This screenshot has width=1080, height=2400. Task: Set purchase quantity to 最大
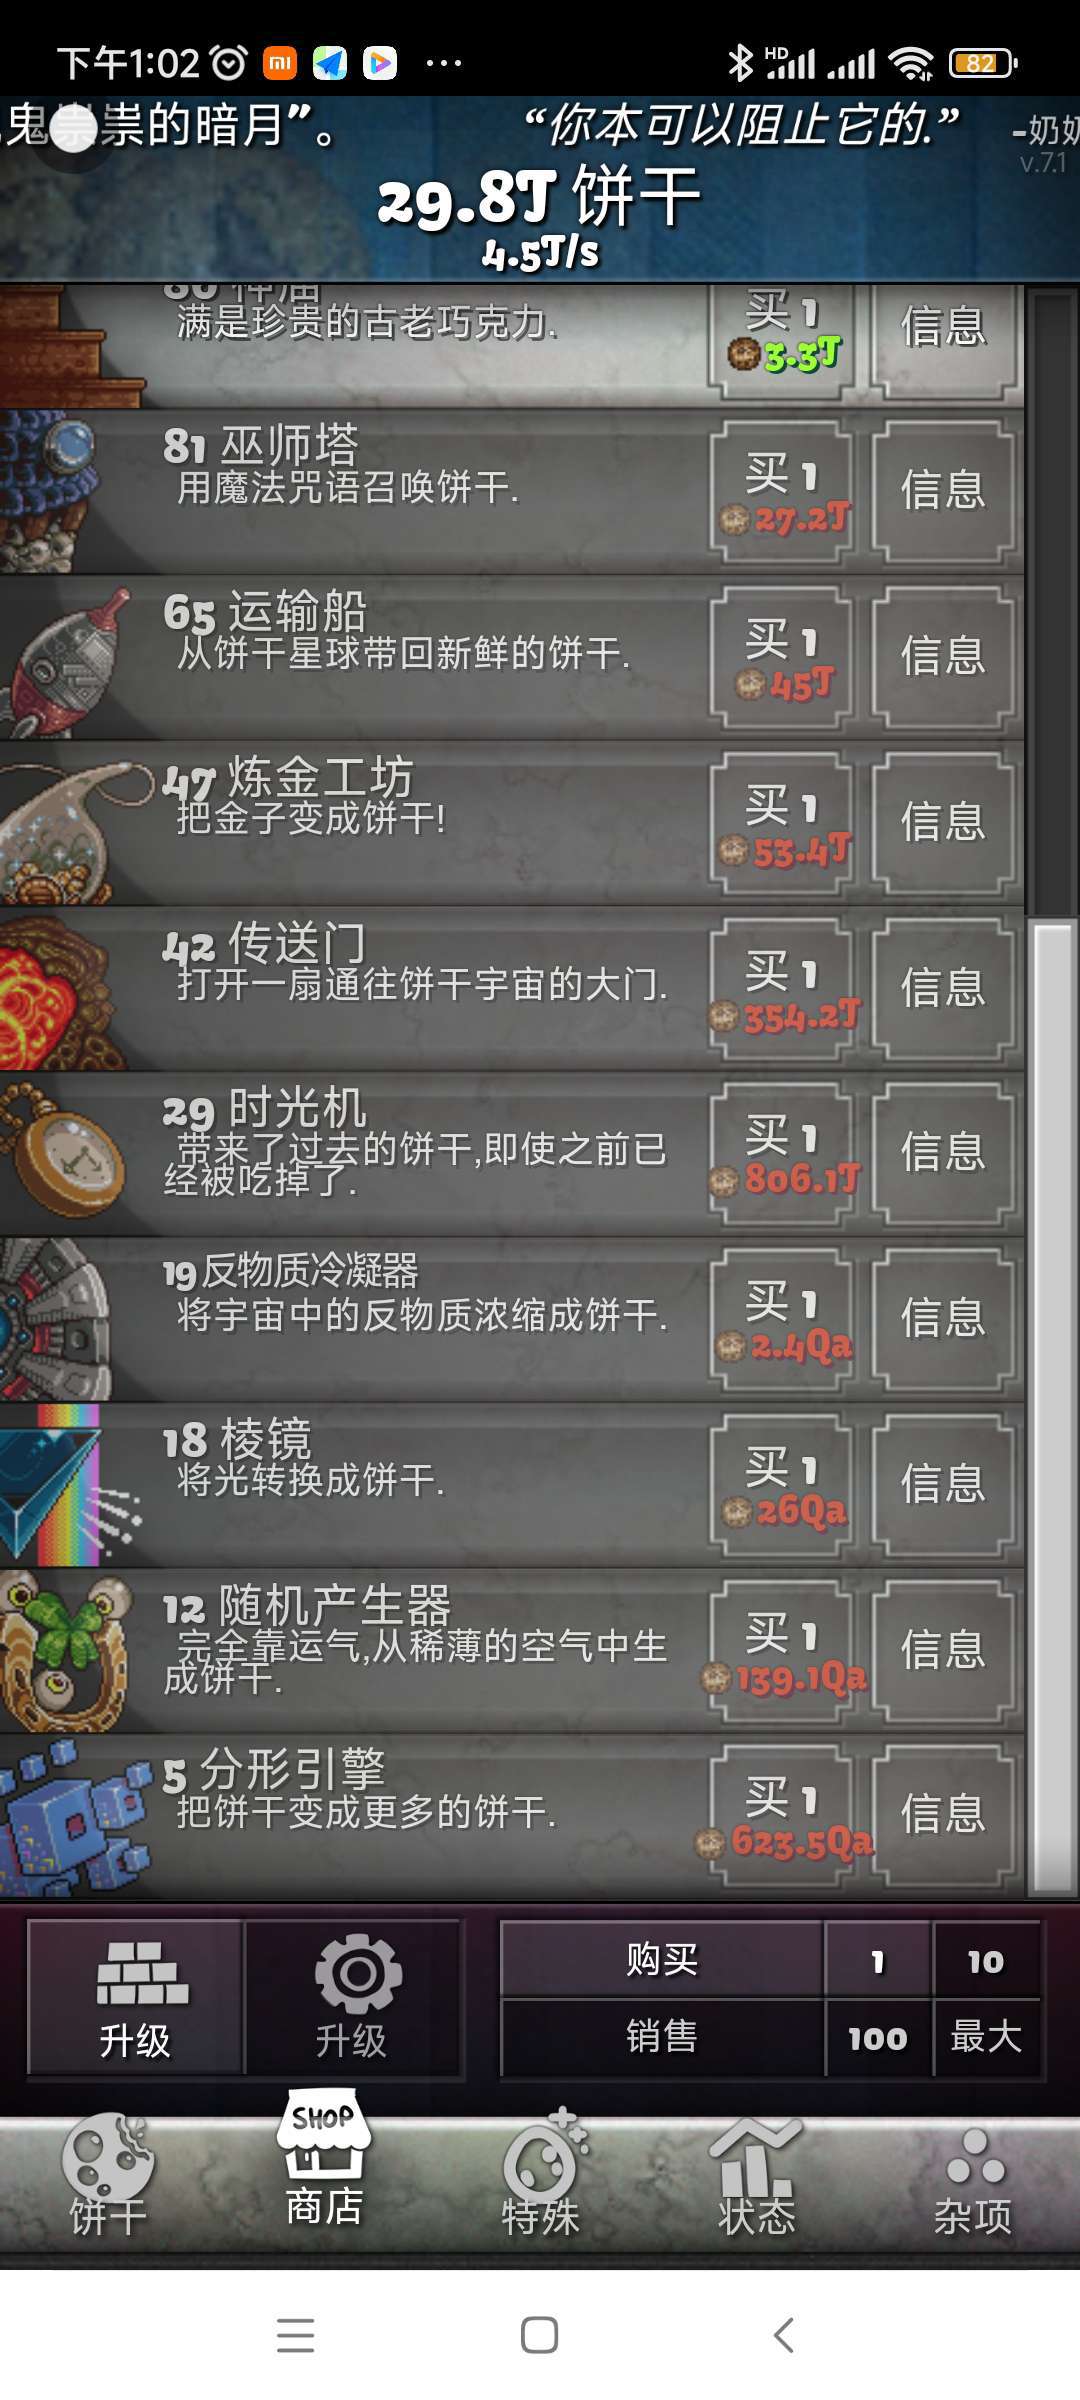pos(986,2038)
